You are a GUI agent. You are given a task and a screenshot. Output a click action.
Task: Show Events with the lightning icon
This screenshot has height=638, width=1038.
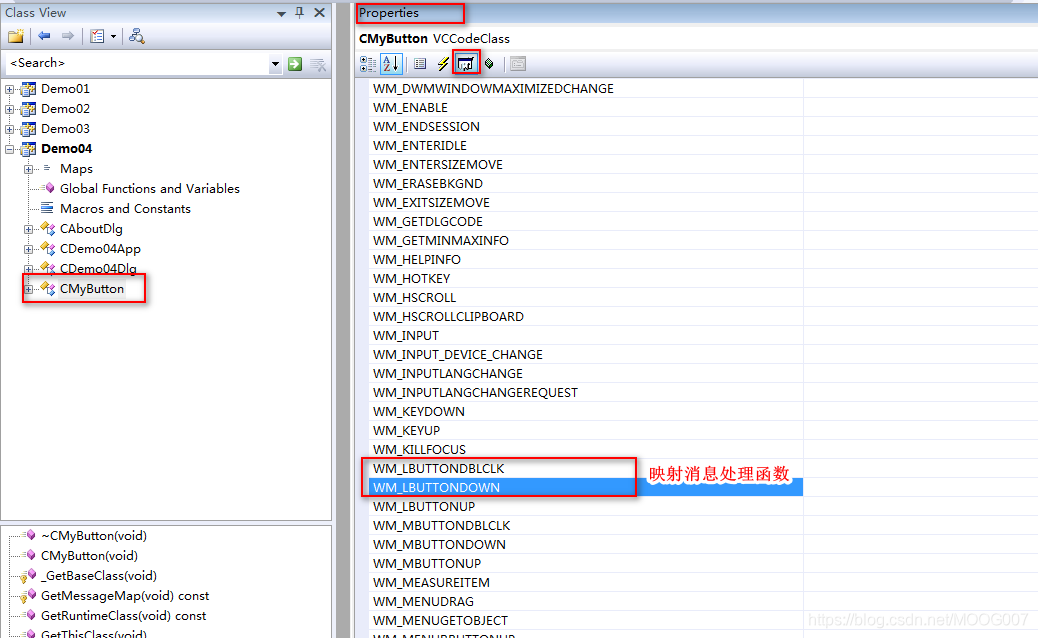click(443, 64)
